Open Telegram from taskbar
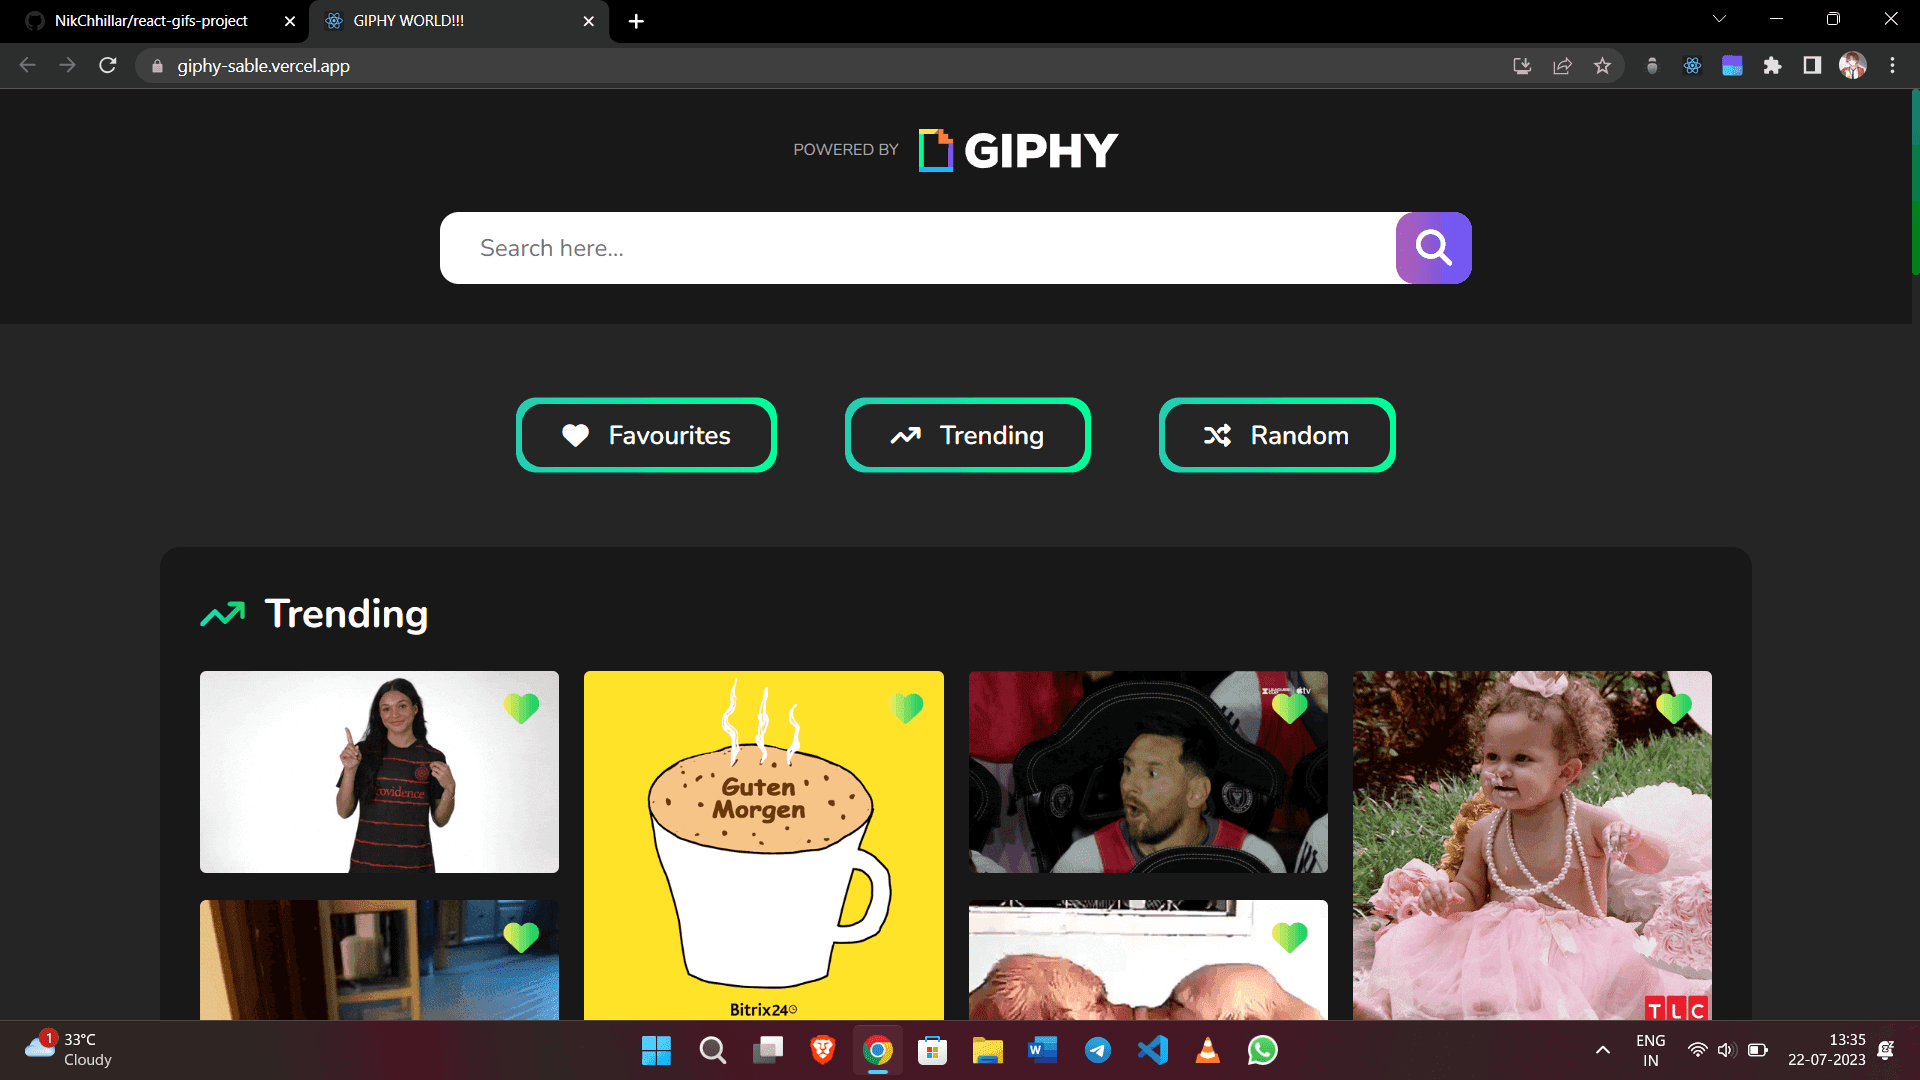This screenshot has height=1080, width=1920. point(1098,1050)
